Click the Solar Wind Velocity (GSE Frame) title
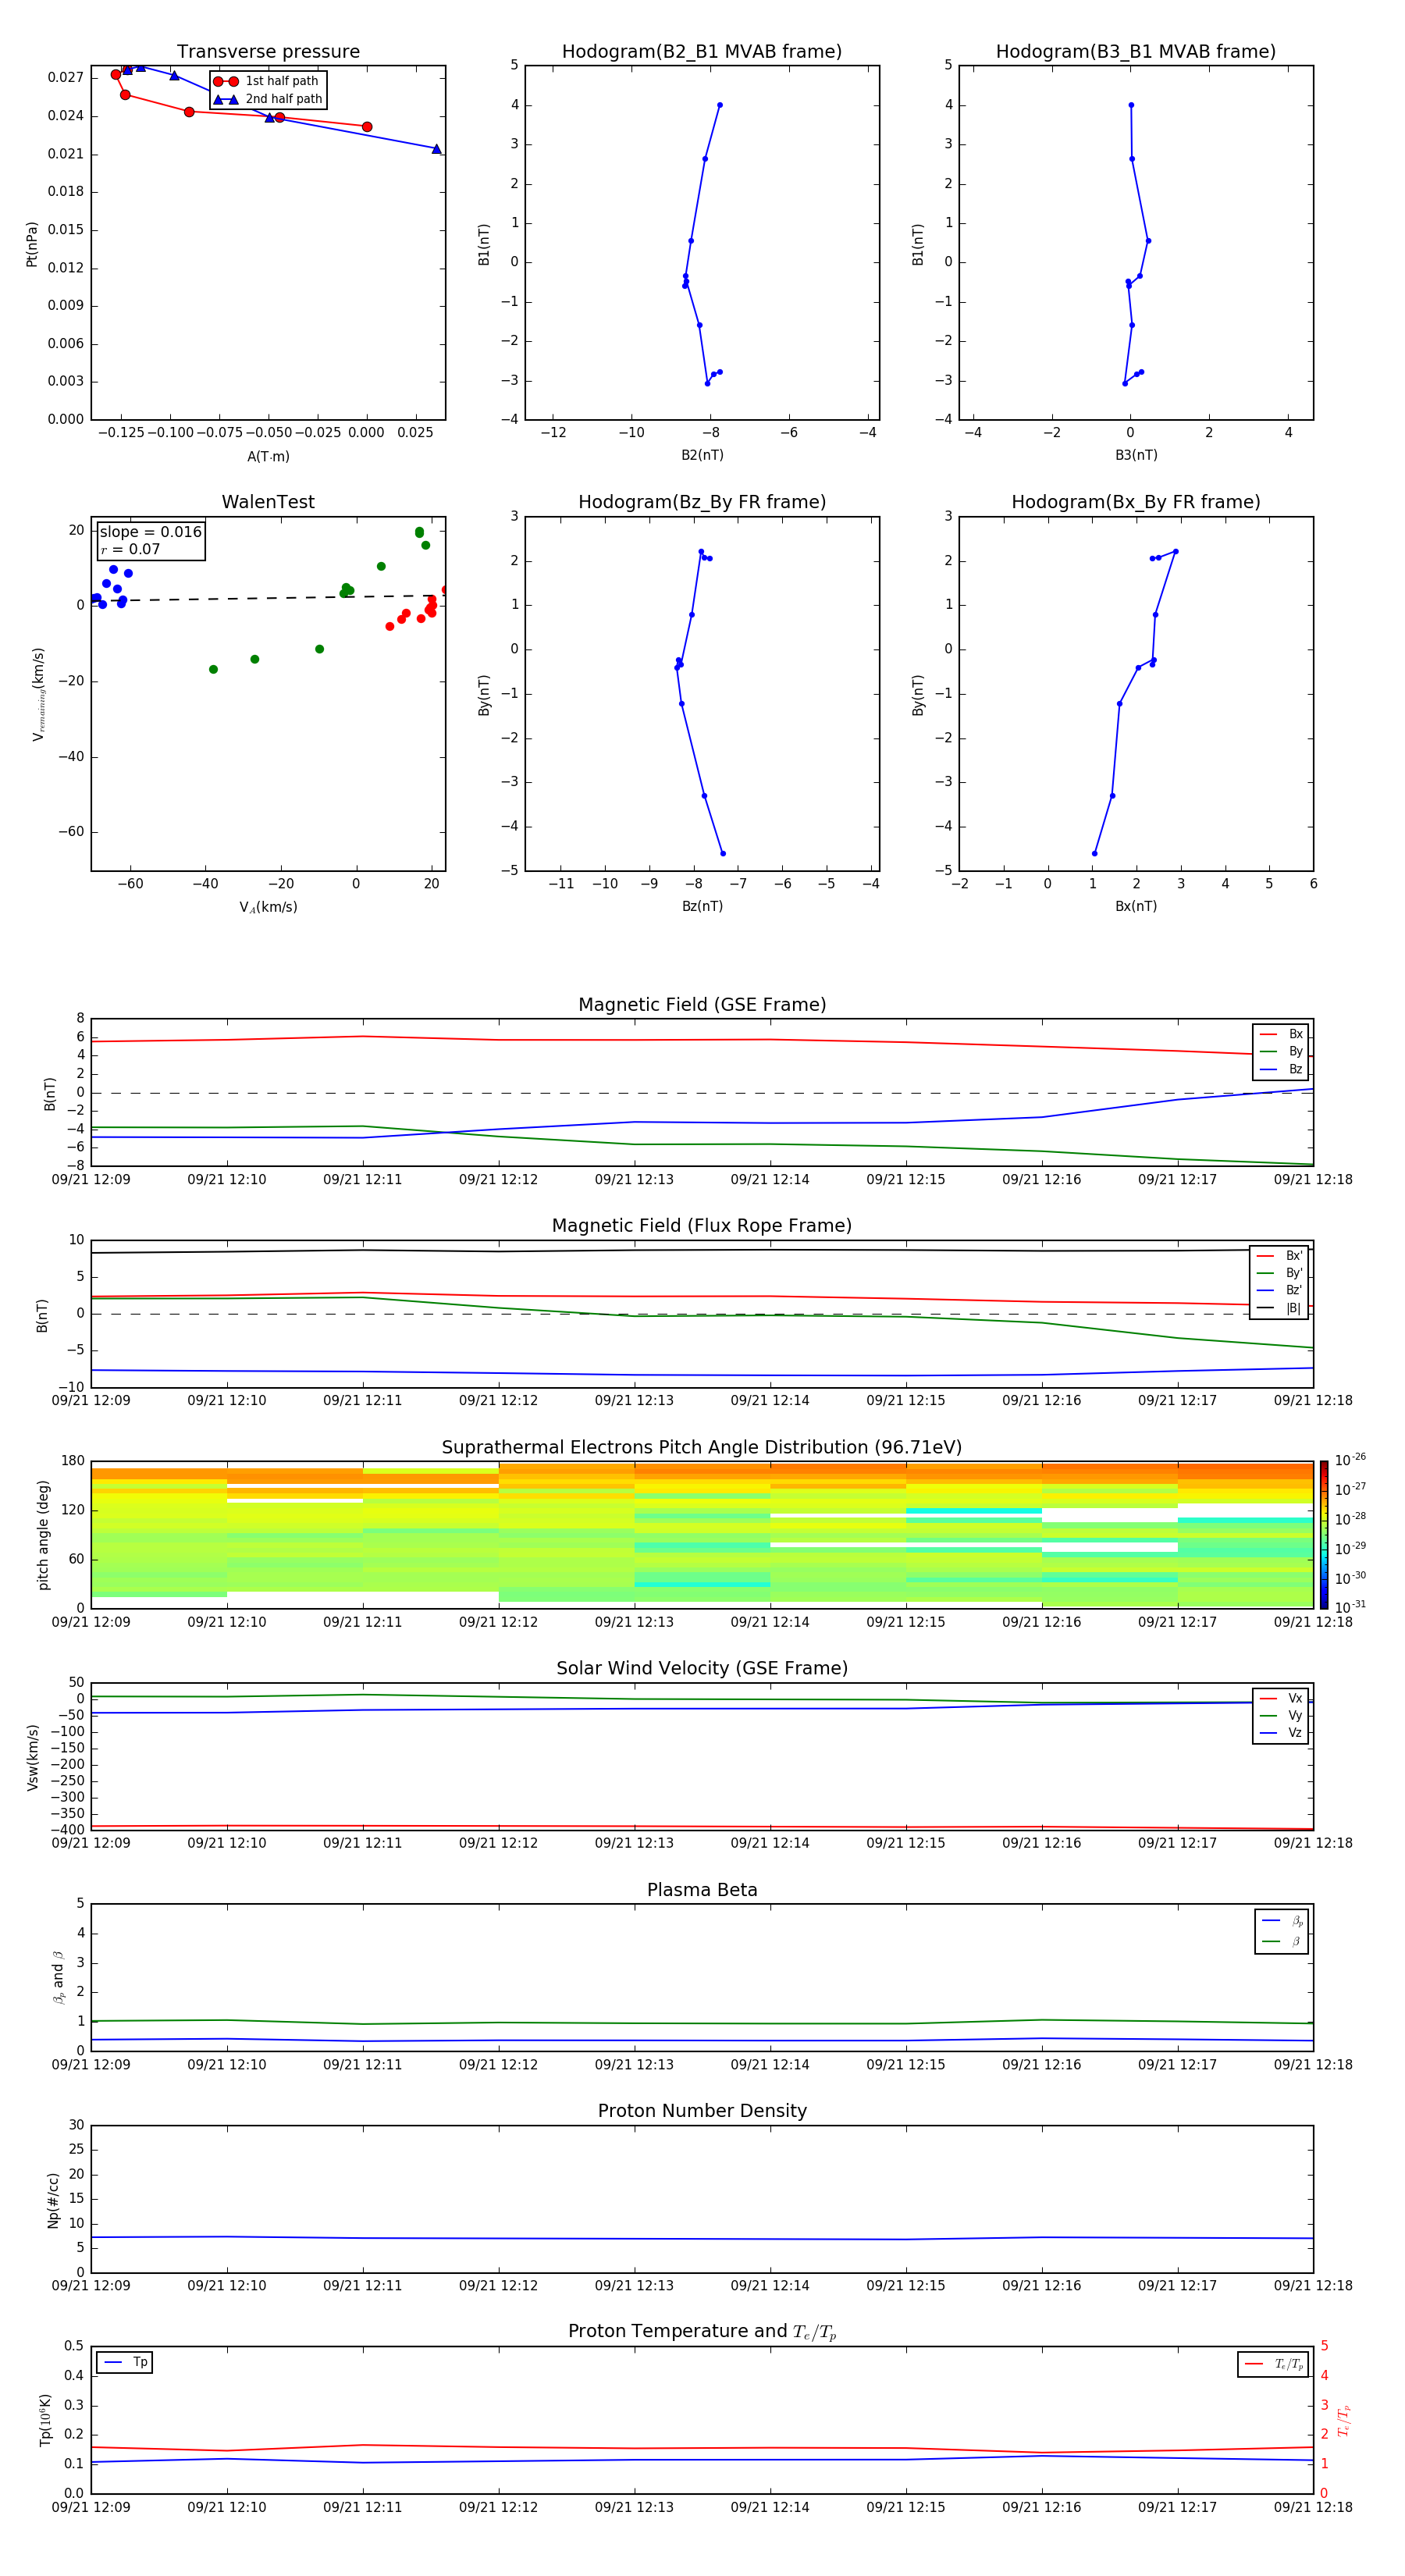Viewport: 1405px width, 2576px height. [x=702, y=1669]
